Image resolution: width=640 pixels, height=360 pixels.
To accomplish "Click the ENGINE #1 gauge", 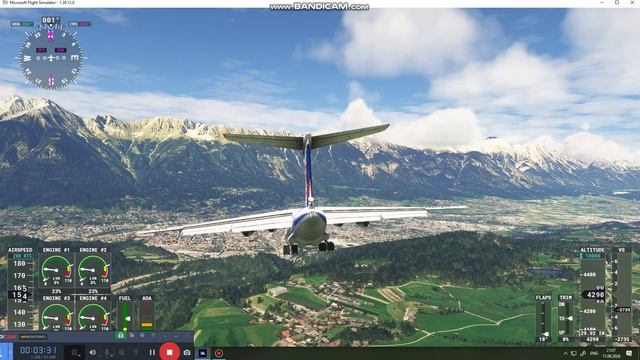I will pyautogui.click(x=56, y=271).
